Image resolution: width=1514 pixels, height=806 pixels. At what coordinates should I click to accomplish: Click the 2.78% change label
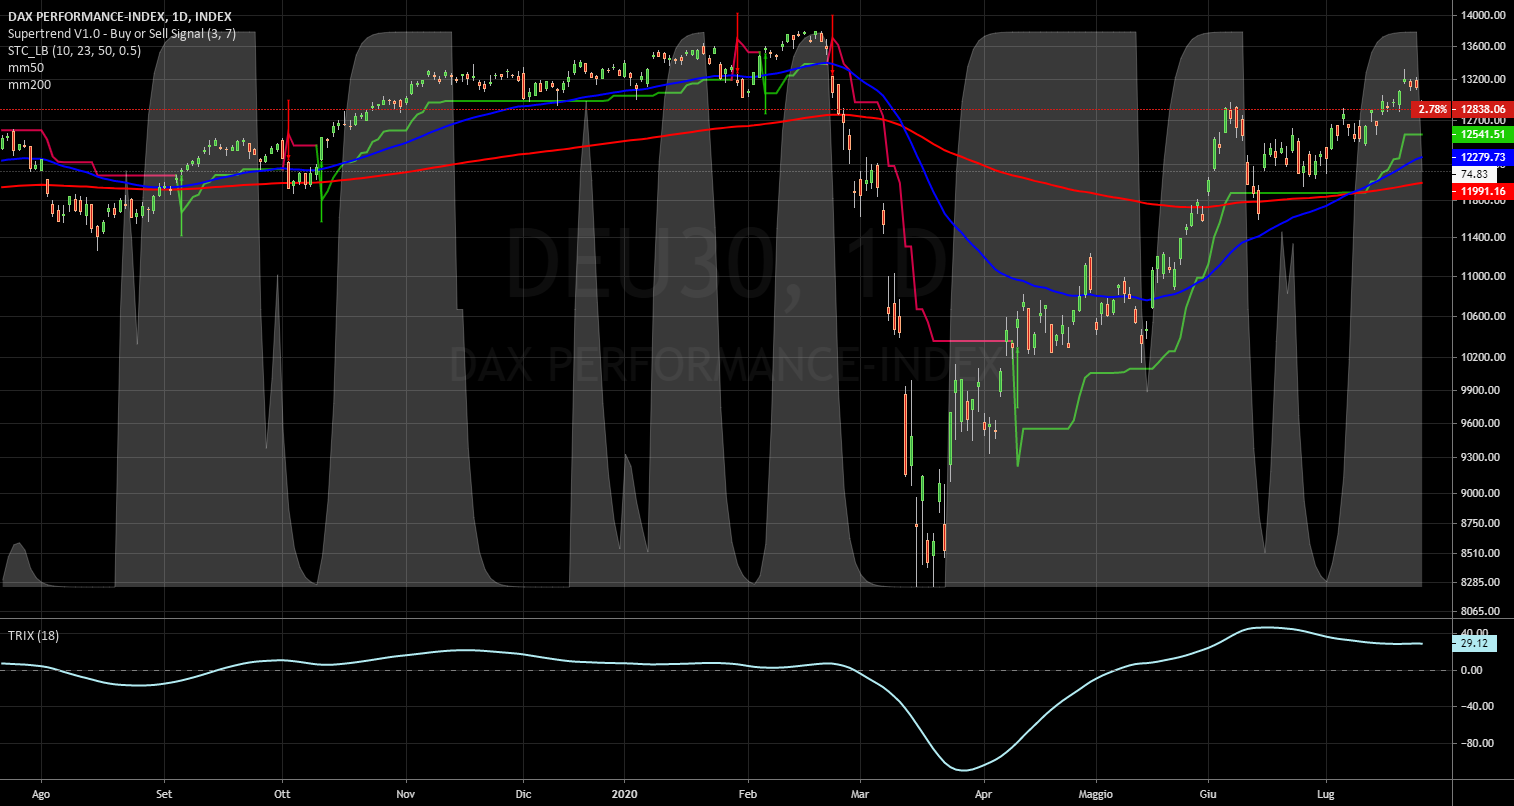coord(1432,109)
